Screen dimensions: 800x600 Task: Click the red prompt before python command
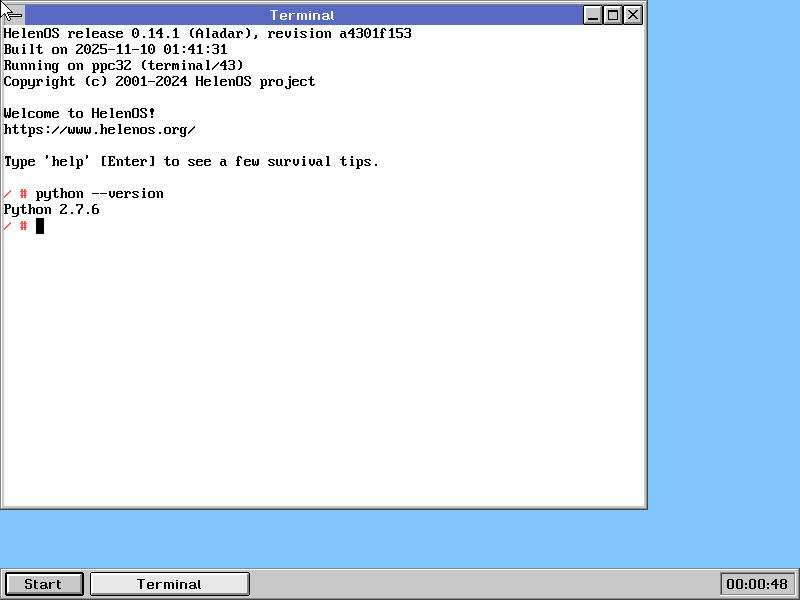coord(15,194)
